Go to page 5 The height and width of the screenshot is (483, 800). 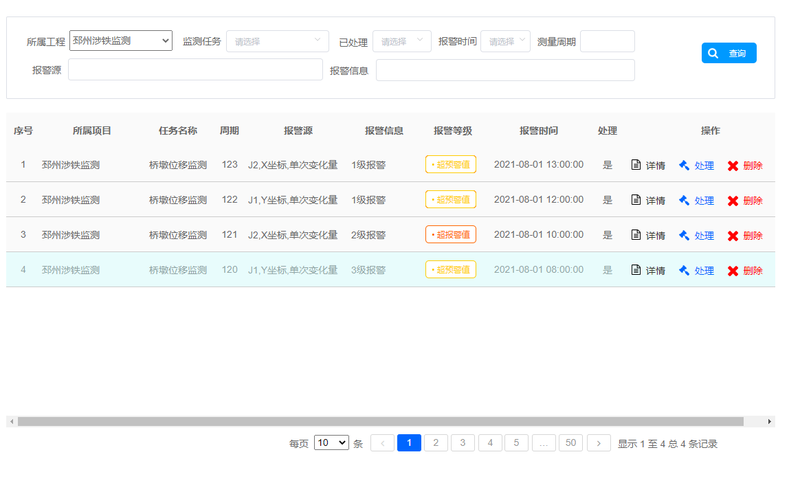point(516,443)
